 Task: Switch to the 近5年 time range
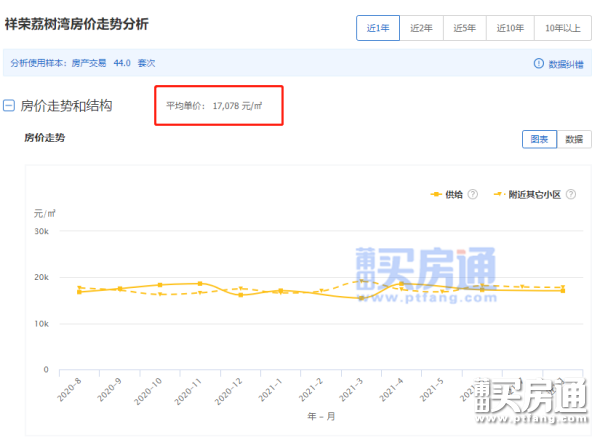point(465,28)
